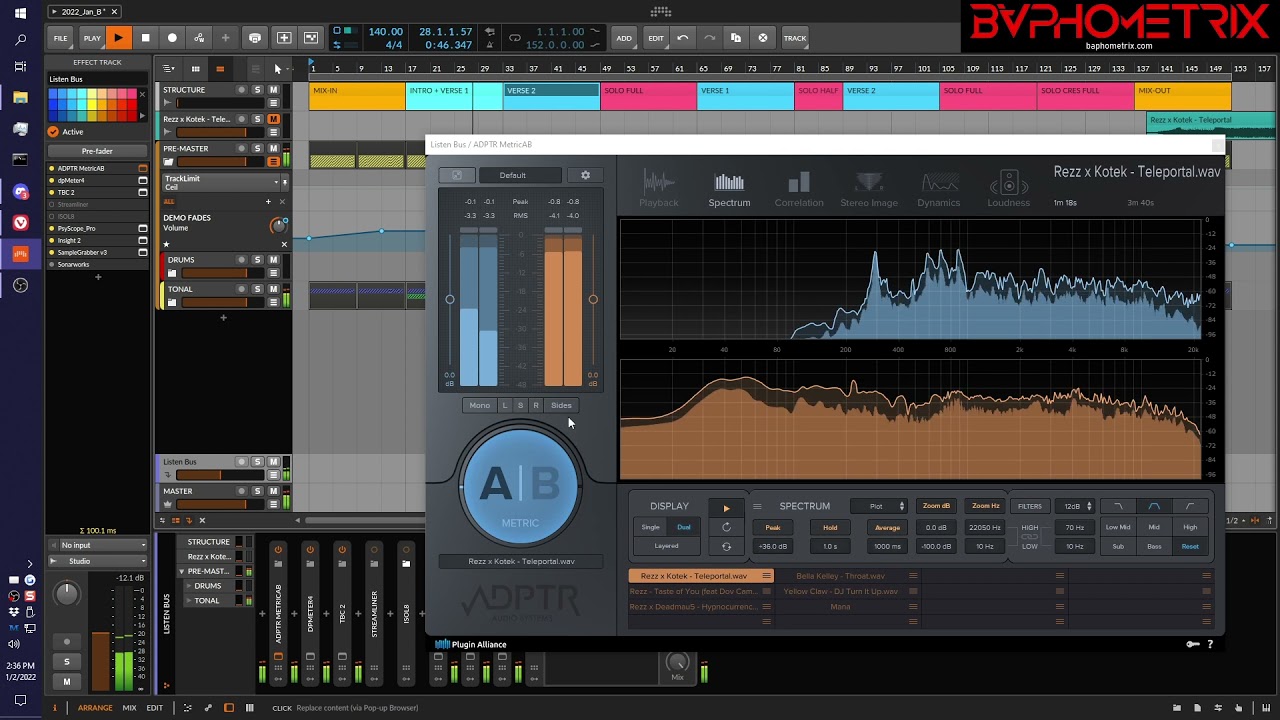The width and height of the screenshot is (1280, 720).
Task: Click the global Record button
Action: click(x=172, y=38)
